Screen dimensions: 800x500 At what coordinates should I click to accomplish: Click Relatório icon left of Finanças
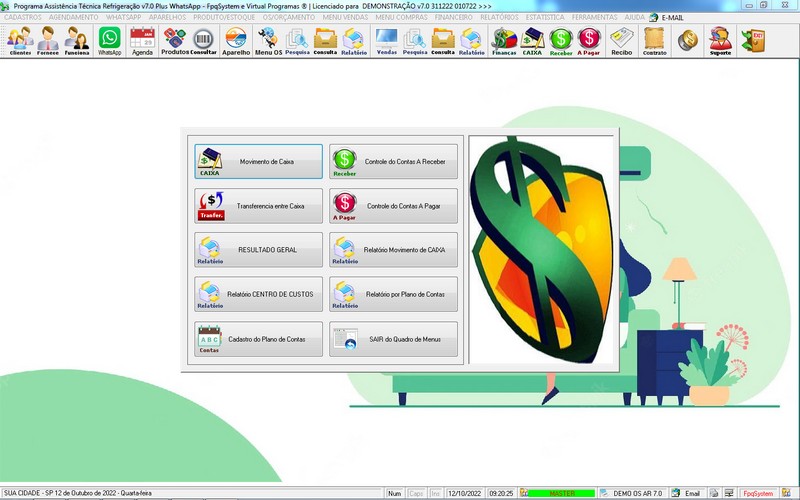tap(471, 41)
